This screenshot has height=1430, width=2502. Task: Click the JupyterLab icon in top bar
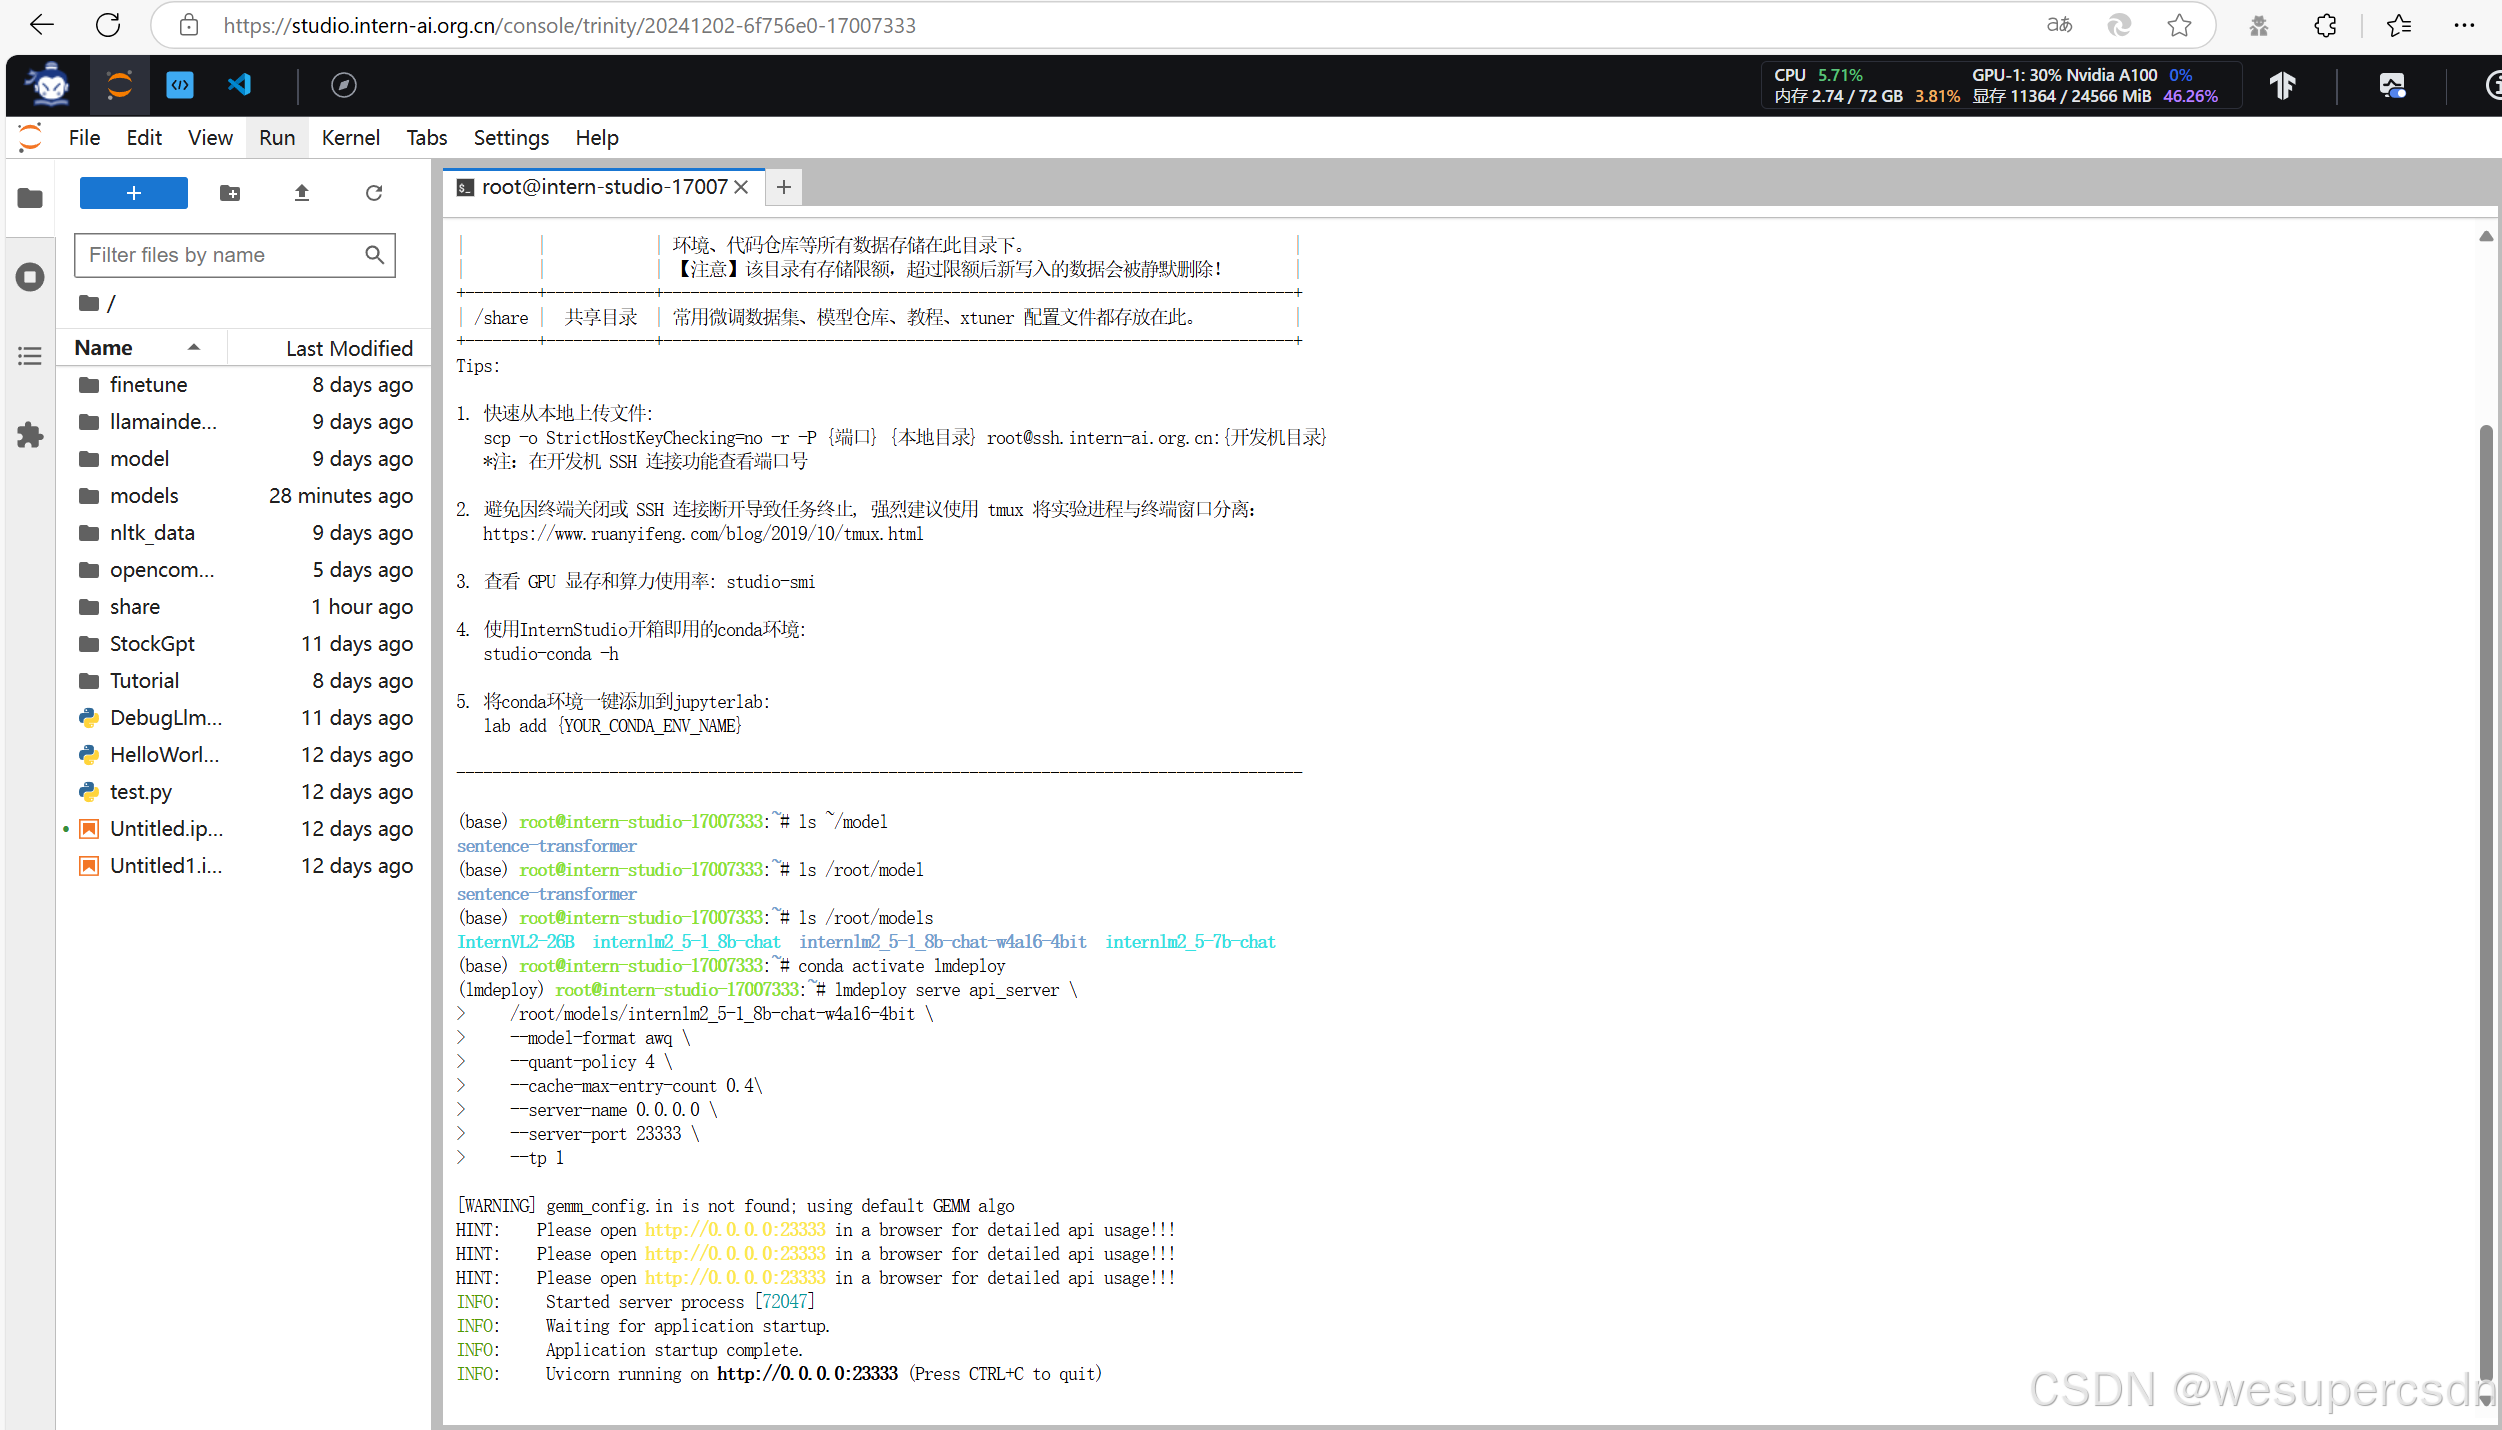(119, 85)
